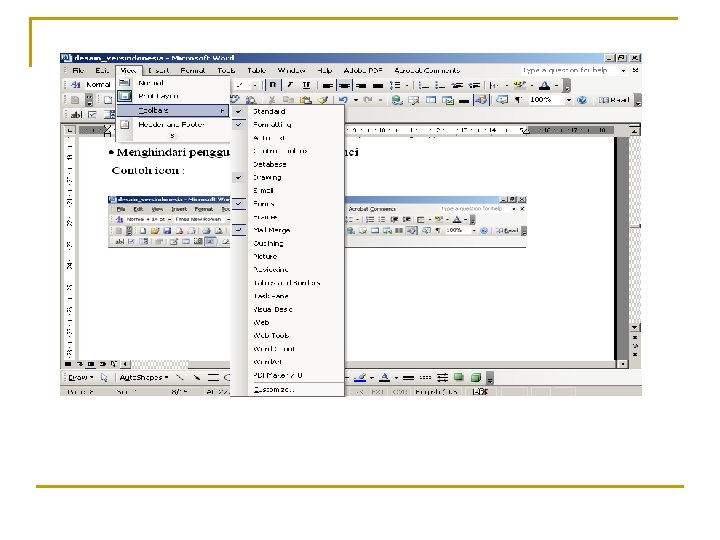Open the File menu

click(78, 70)
